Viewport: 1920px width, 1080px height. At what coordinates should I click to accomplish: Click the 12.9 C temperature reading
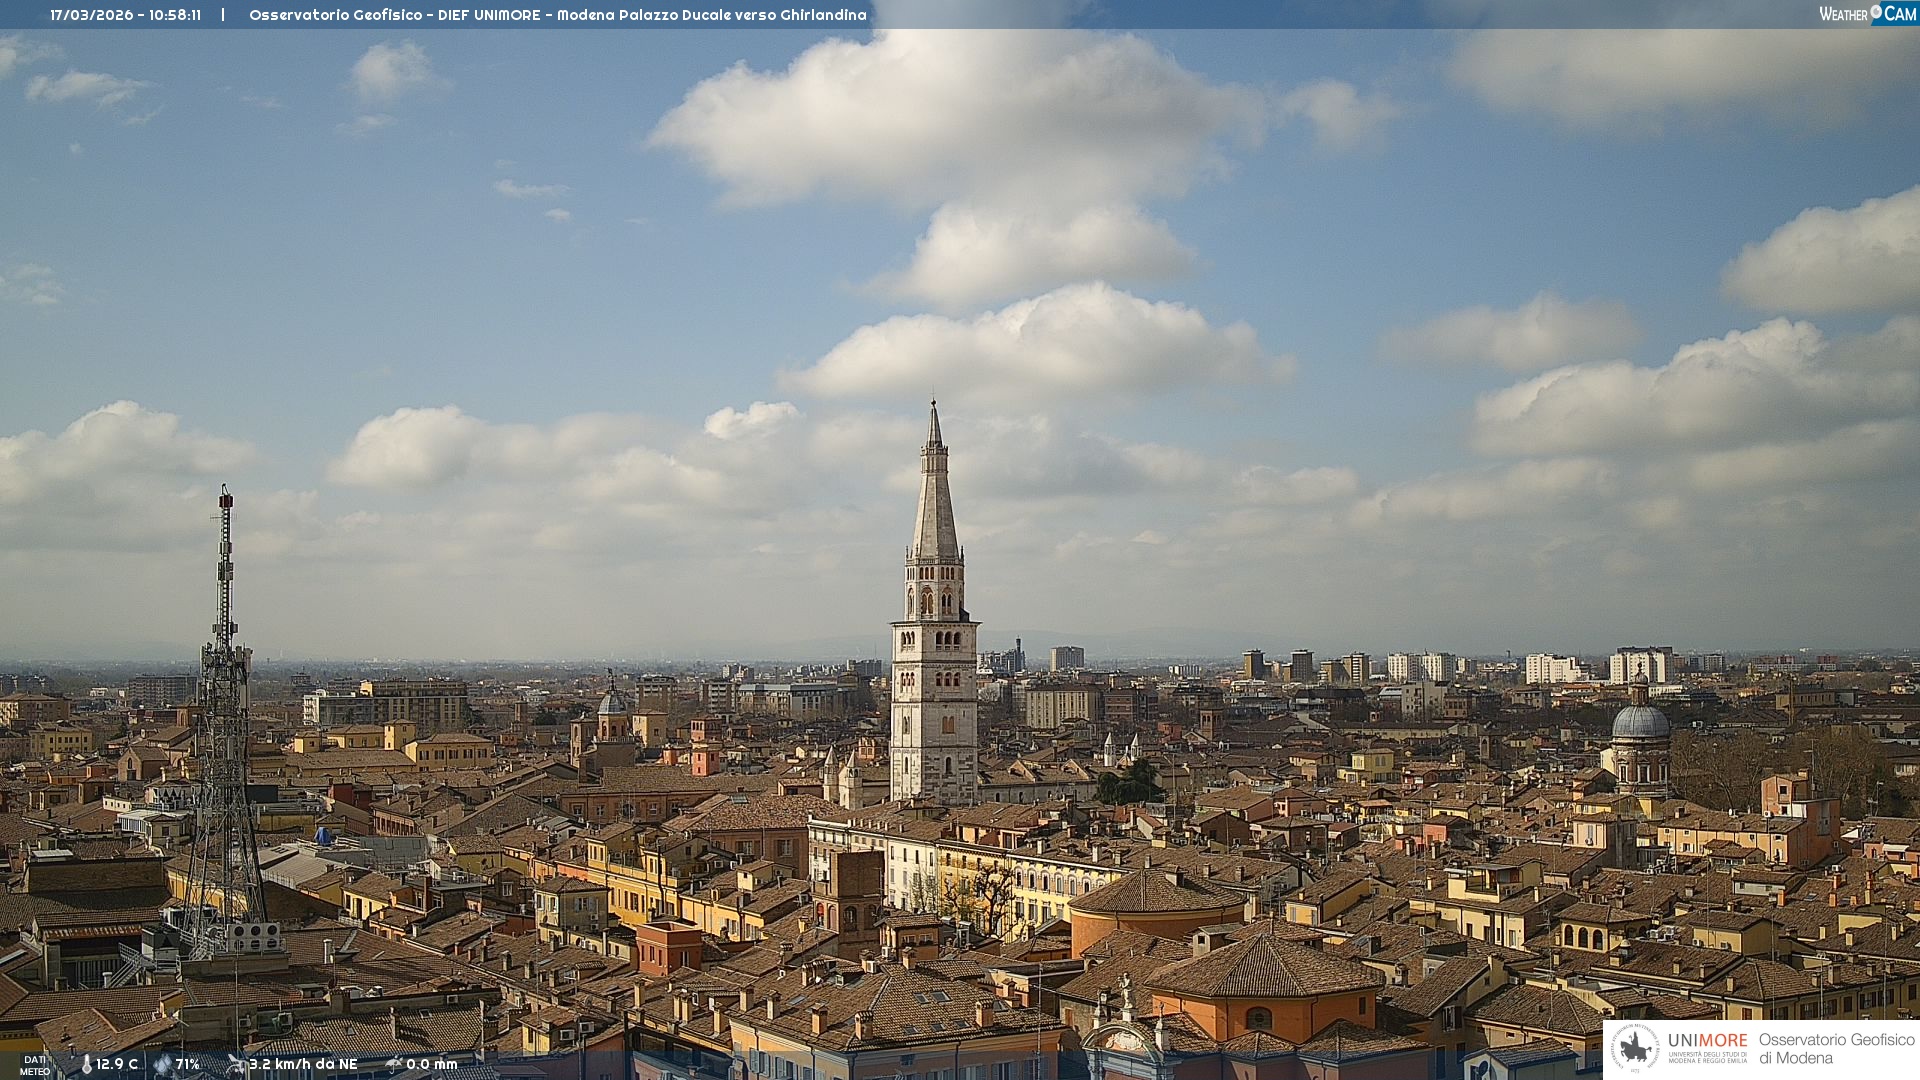click(x=117, y=1064)
